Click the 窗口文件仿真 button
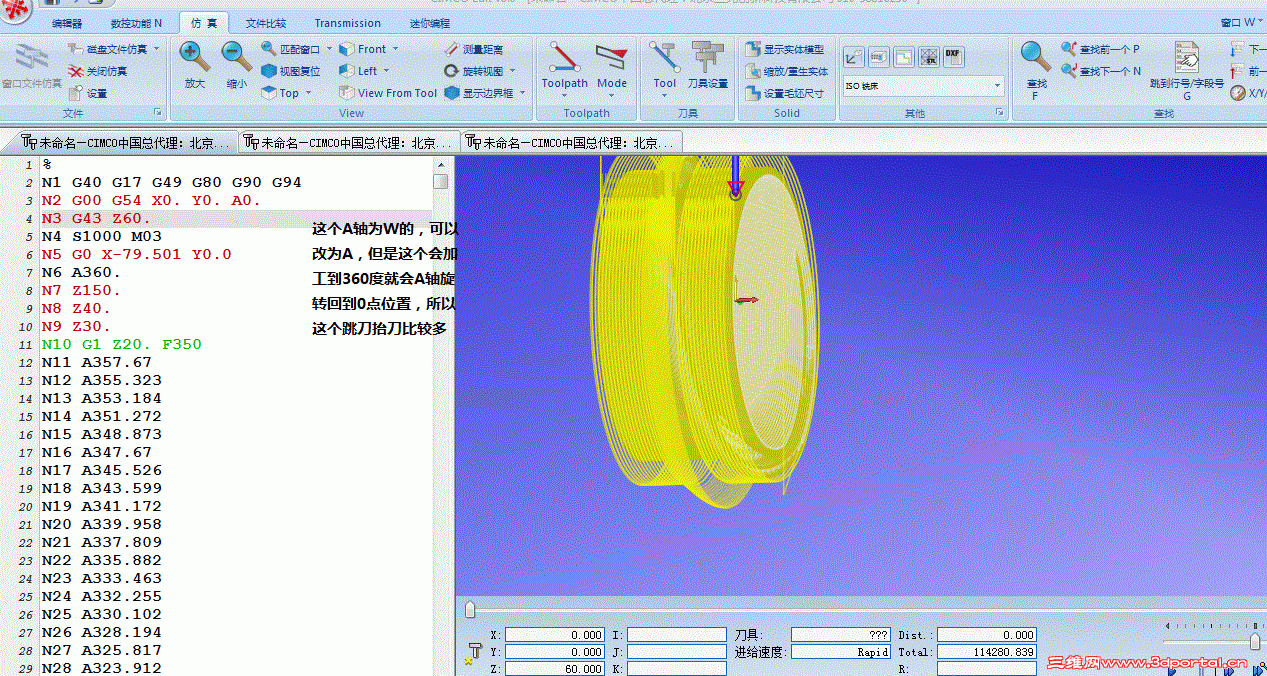The height and width of the screenshot is (676, 1267). (32, 66)
